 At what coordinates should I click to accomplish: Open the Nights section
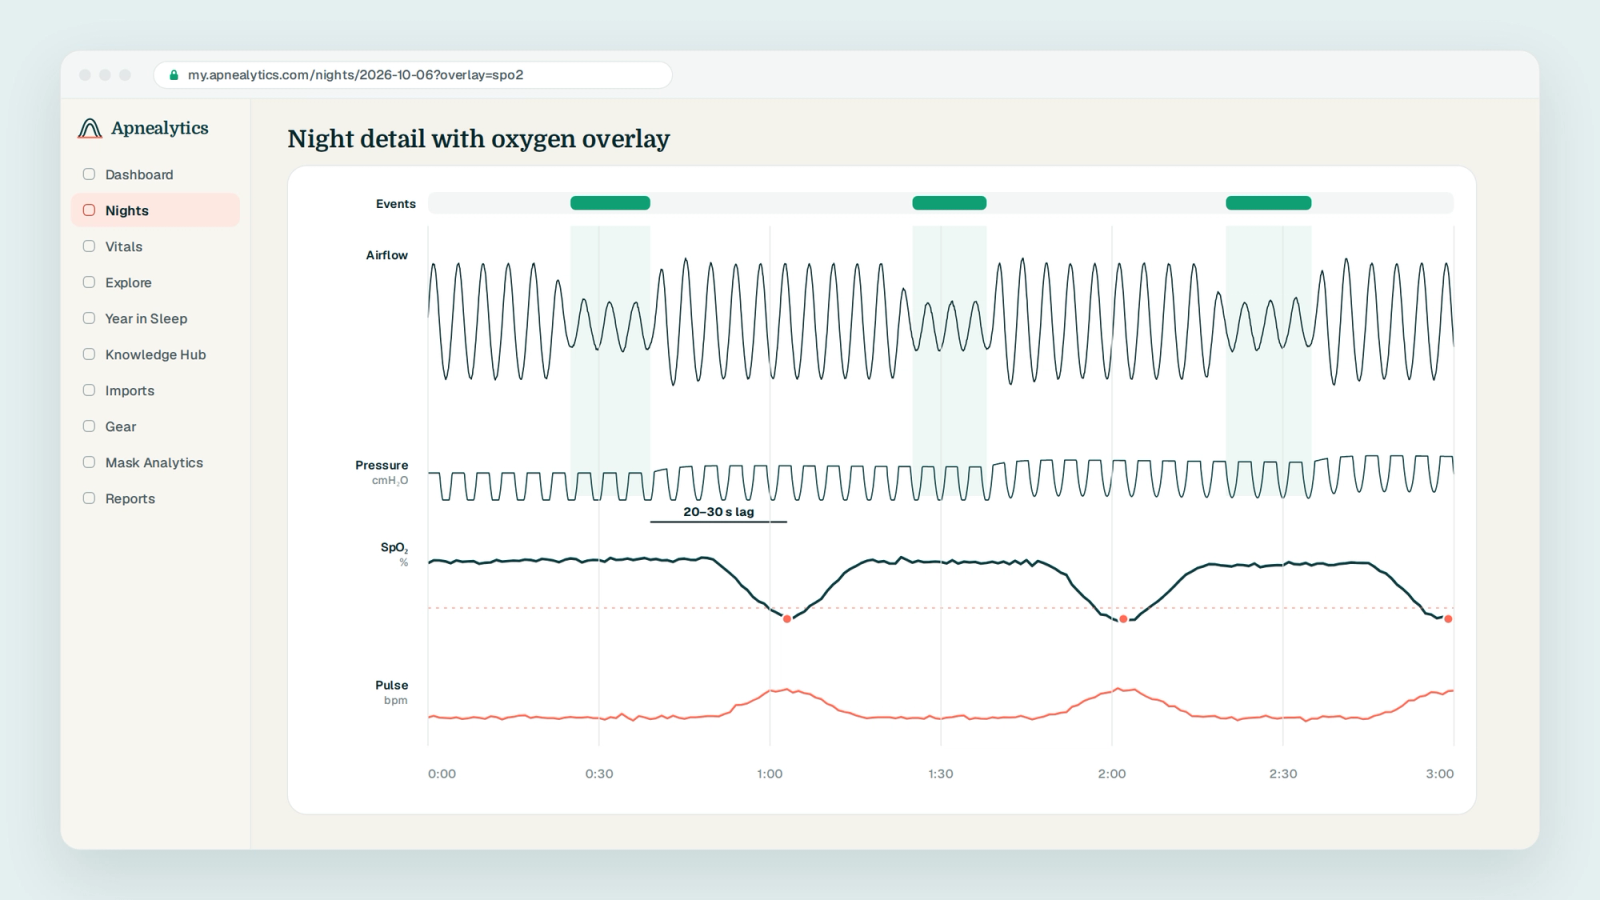click(x=155, y=210)
